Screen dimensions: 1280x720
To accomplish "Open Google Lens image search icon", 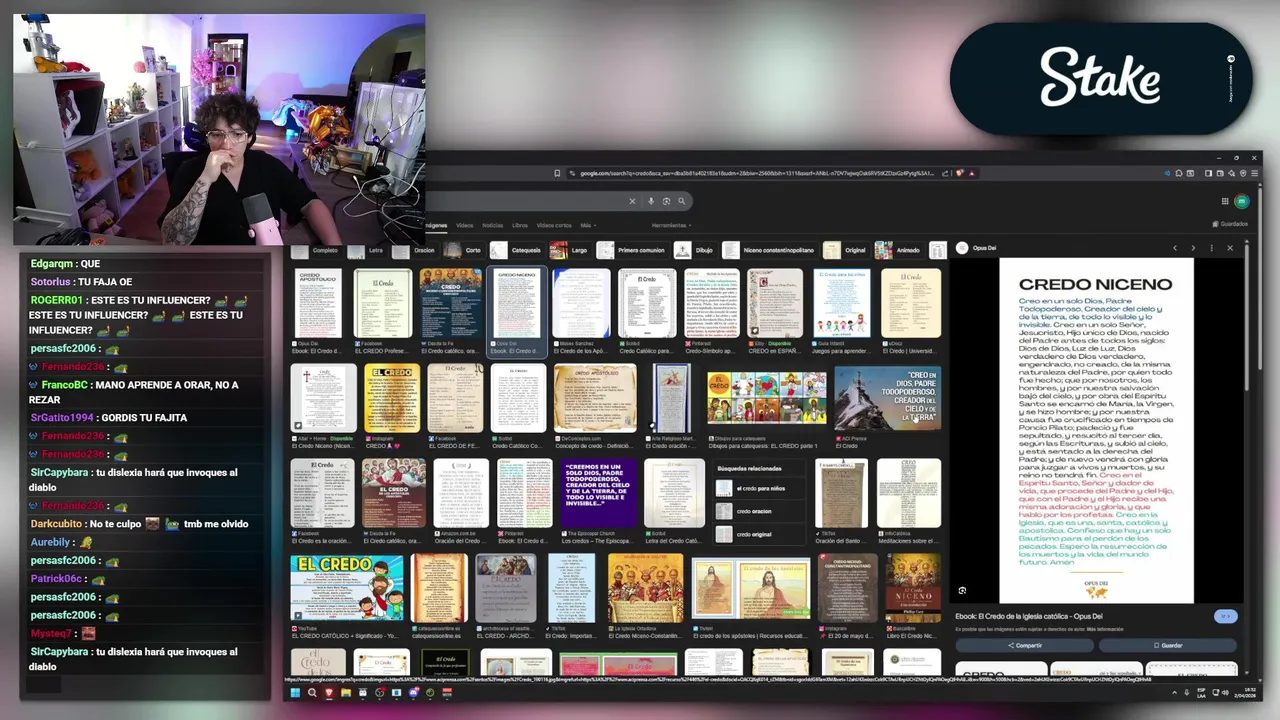I will (x=666, y=201).
